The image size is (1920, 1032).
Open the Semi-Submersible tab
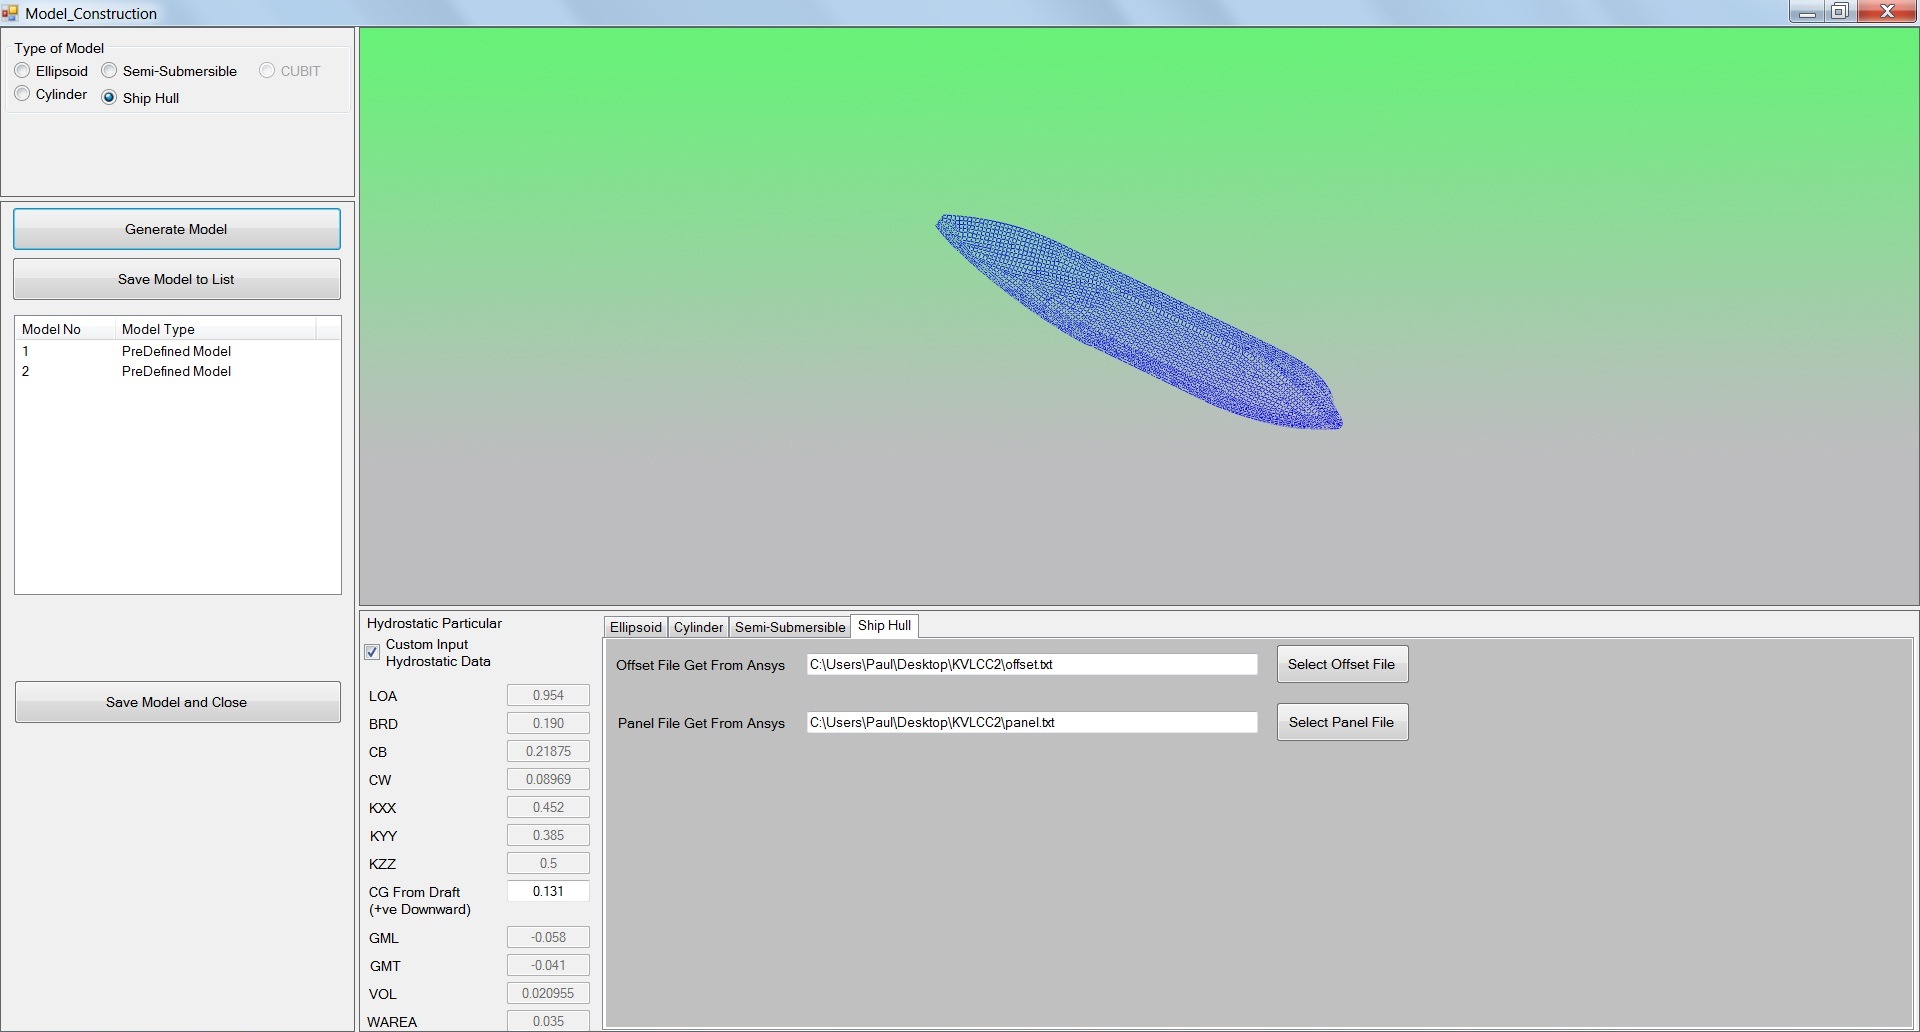[x=789, y=627]
